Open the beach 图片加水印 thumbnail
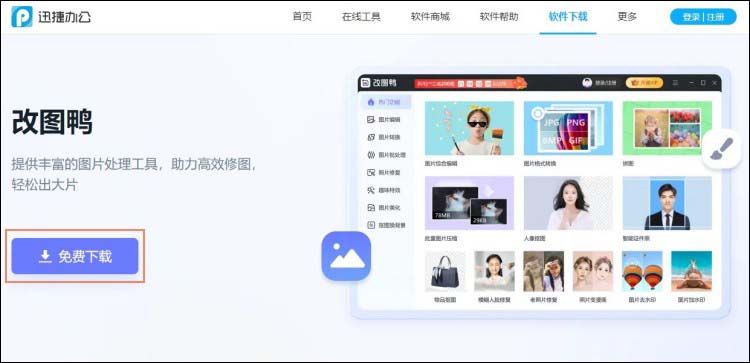This screenshot has width=750, height=363. (x=692, y=271)
